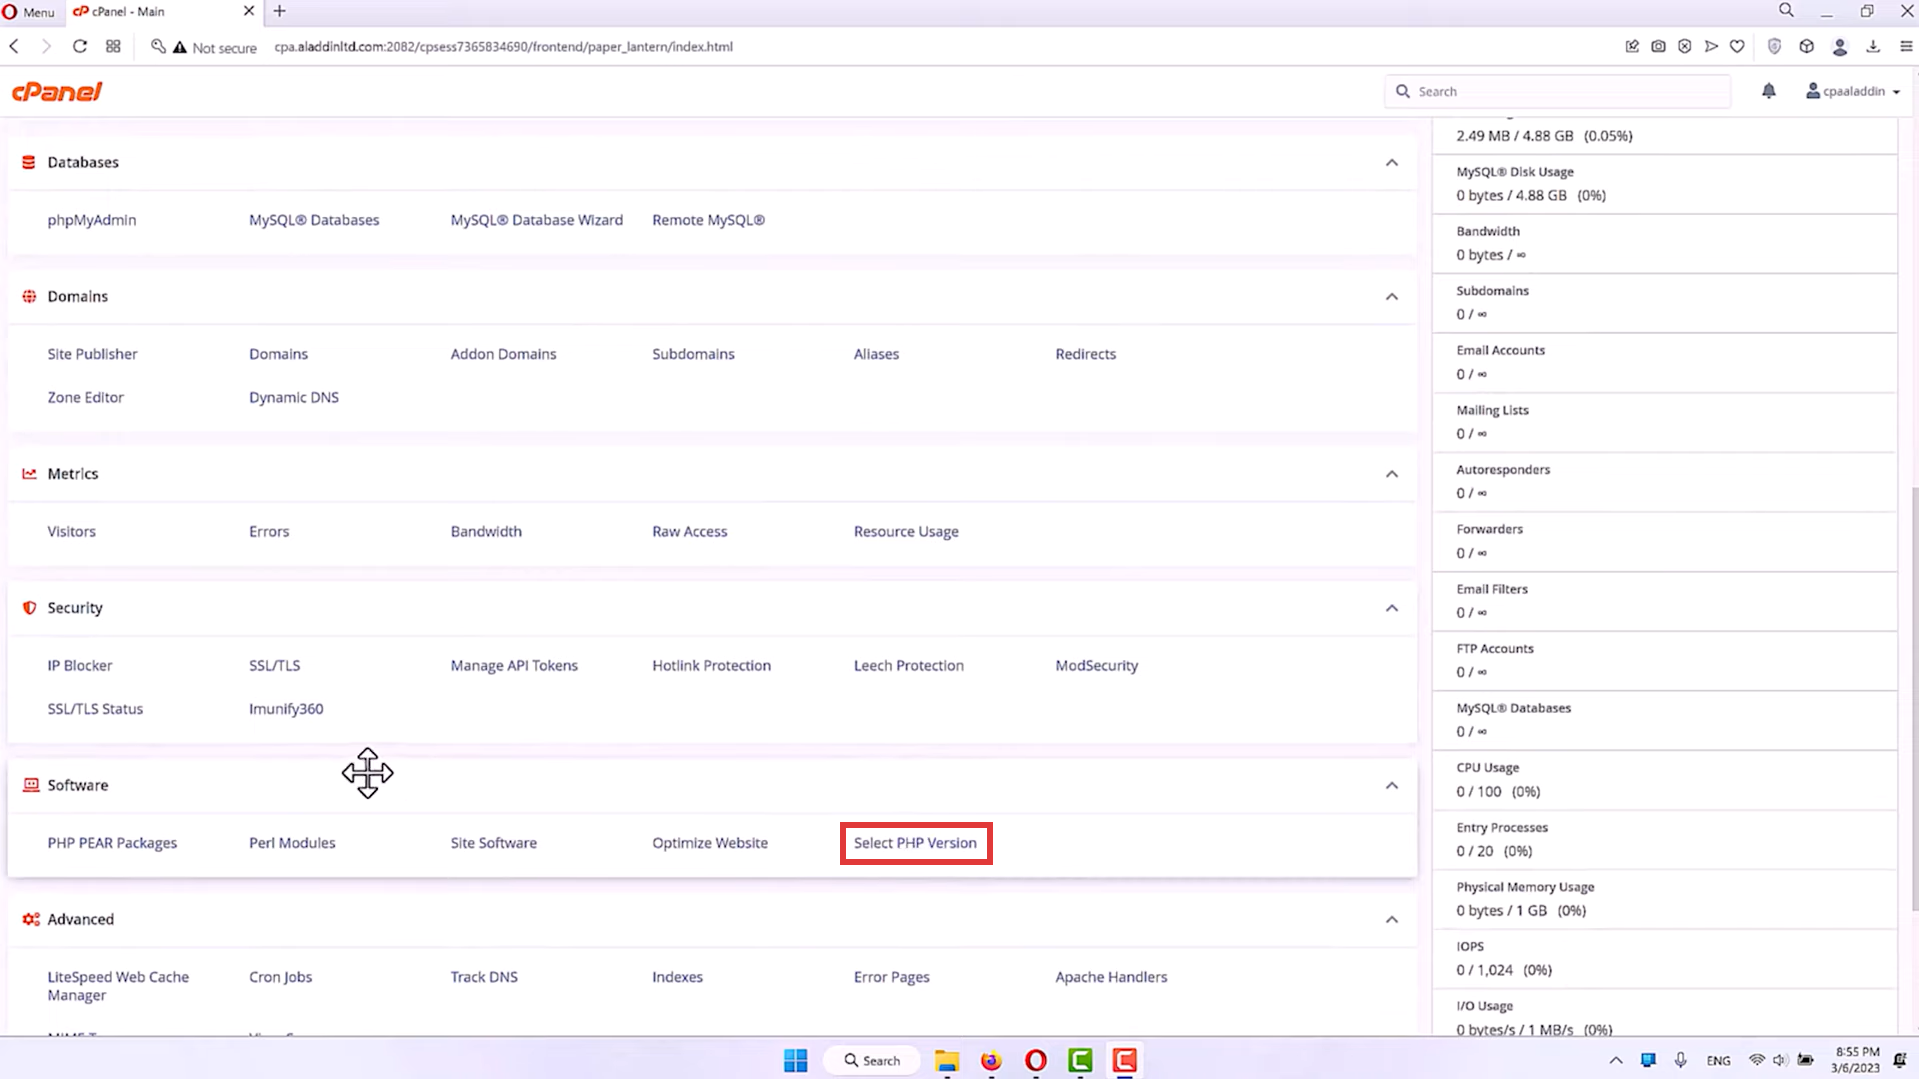
Task: Open Subdomains link
Action: [693, 354]
